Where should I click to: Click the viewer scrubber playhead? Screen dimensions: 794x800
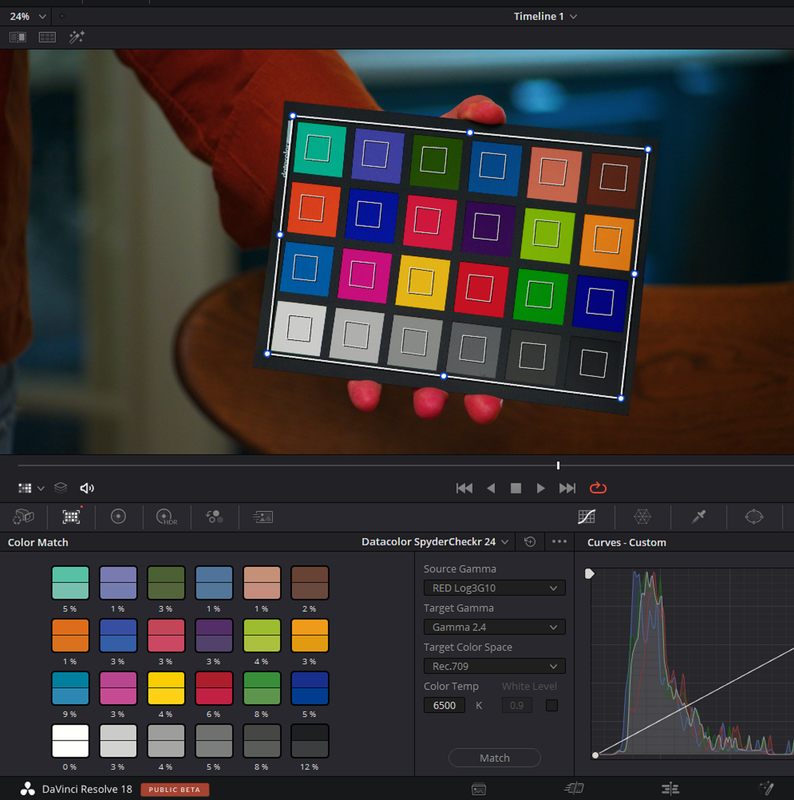pos(558,465)
